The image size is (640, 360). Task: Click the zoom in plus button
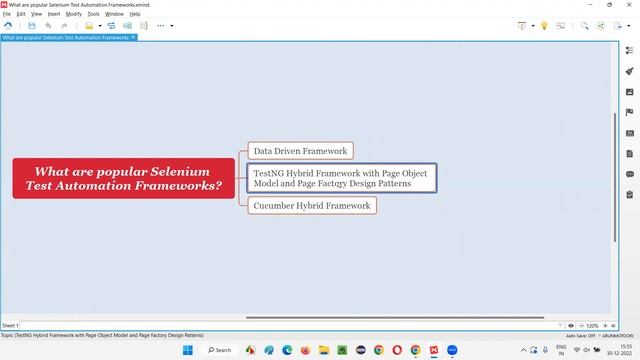point(605,326)
